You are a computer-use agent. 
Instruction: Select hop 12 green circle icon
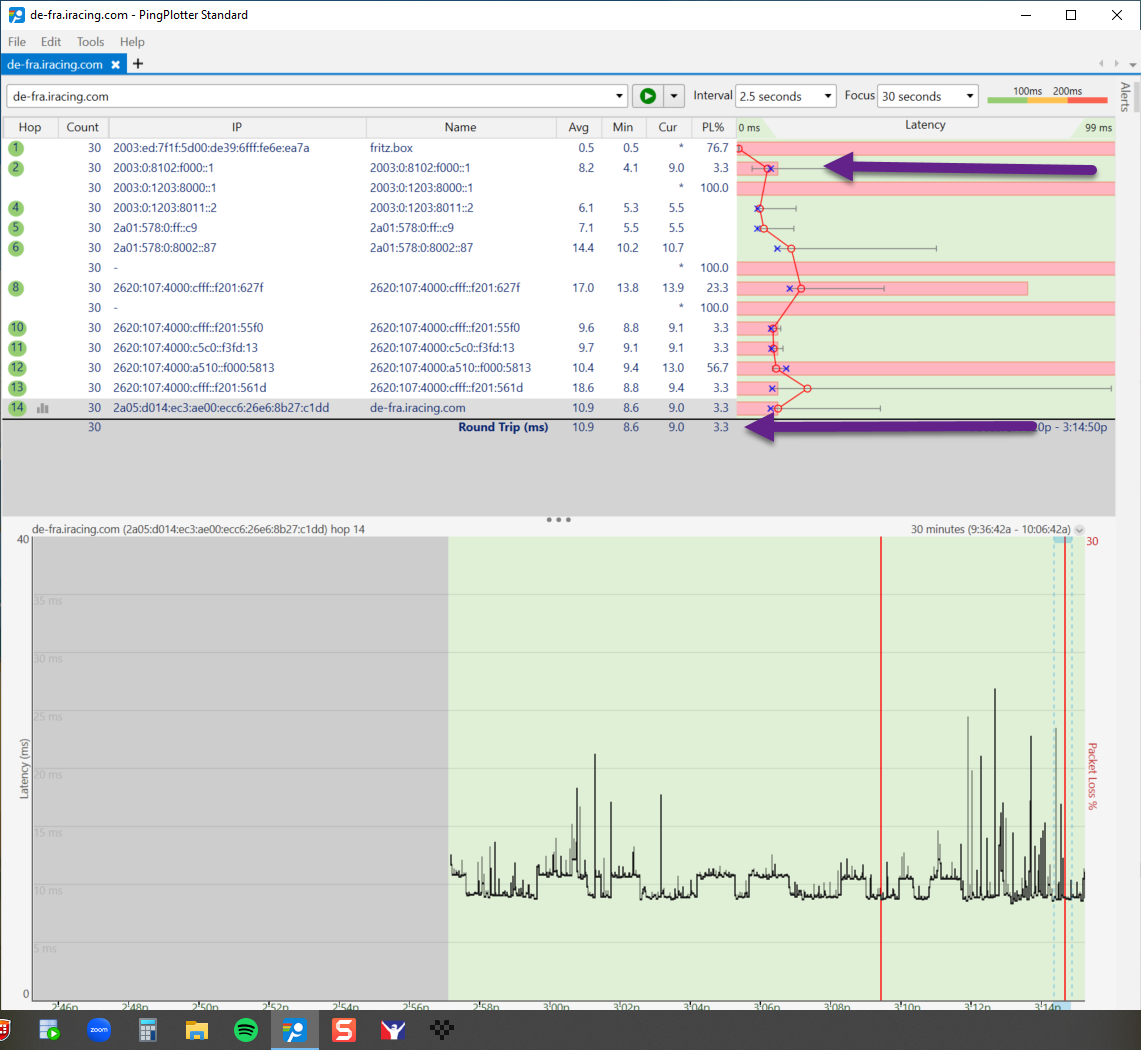click(x=17, y=368)
